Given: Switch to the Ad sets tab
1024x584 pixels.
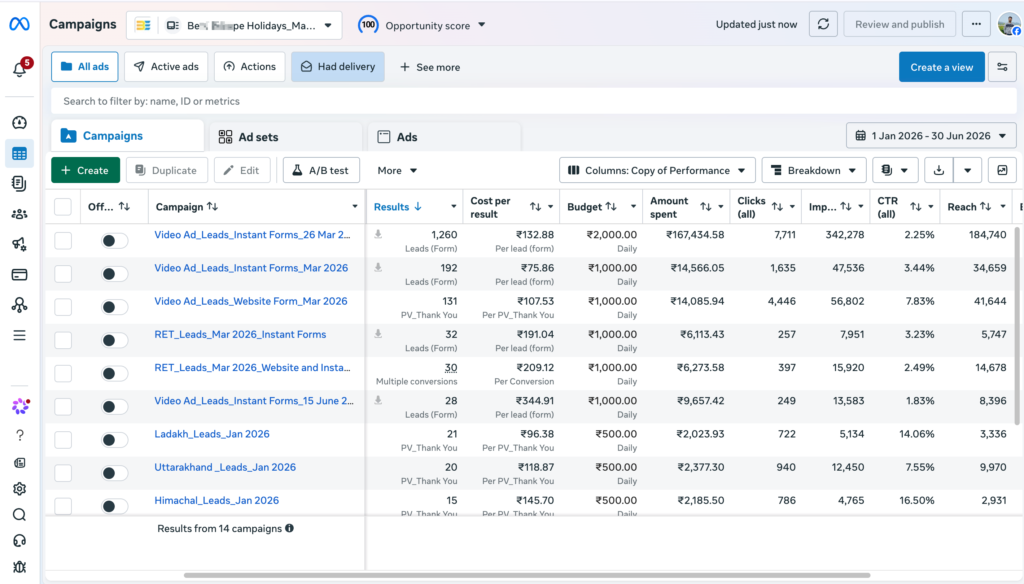Looking at the screenshot, I should (286, 137).
